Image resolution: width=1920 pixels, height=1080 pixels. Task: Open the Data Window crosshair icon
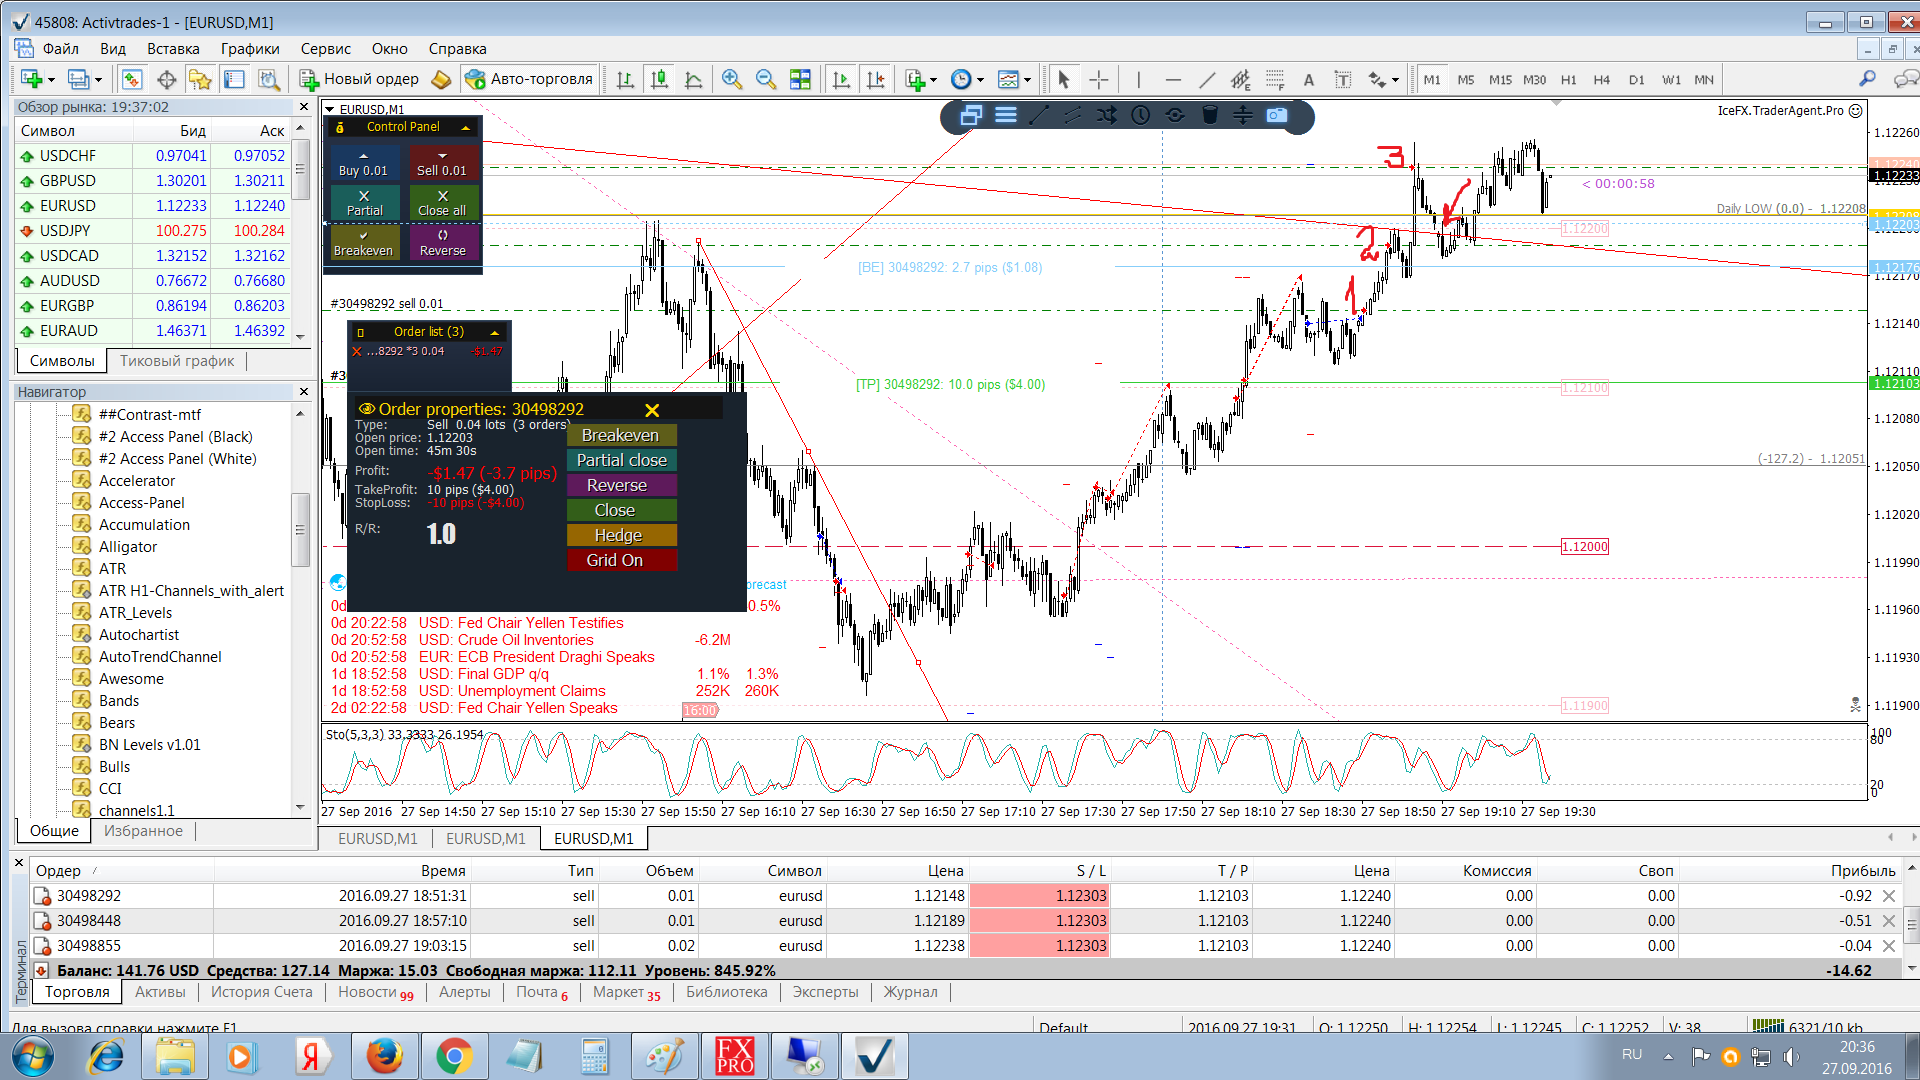[x=166, y=79]
